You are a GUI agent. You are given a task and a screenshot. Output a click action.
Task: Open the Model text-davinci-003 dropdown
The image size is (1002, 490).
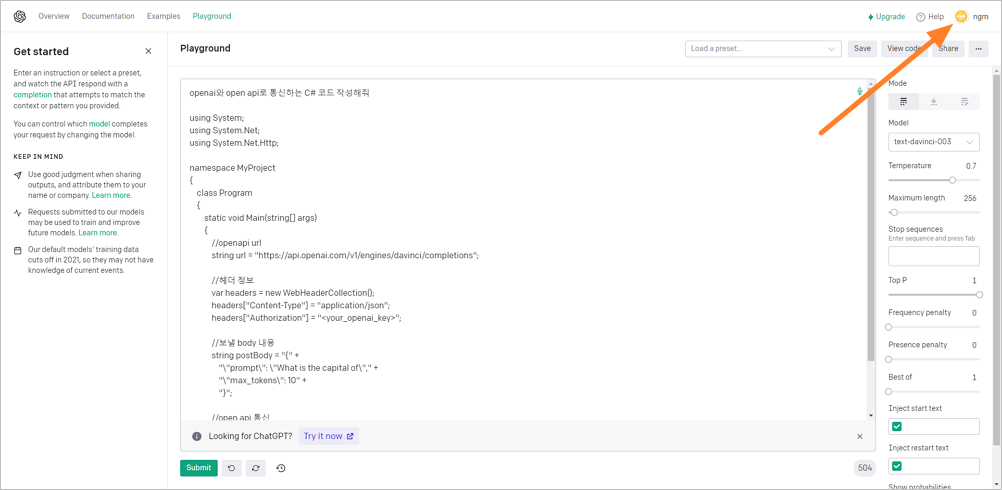click(934, 142)
